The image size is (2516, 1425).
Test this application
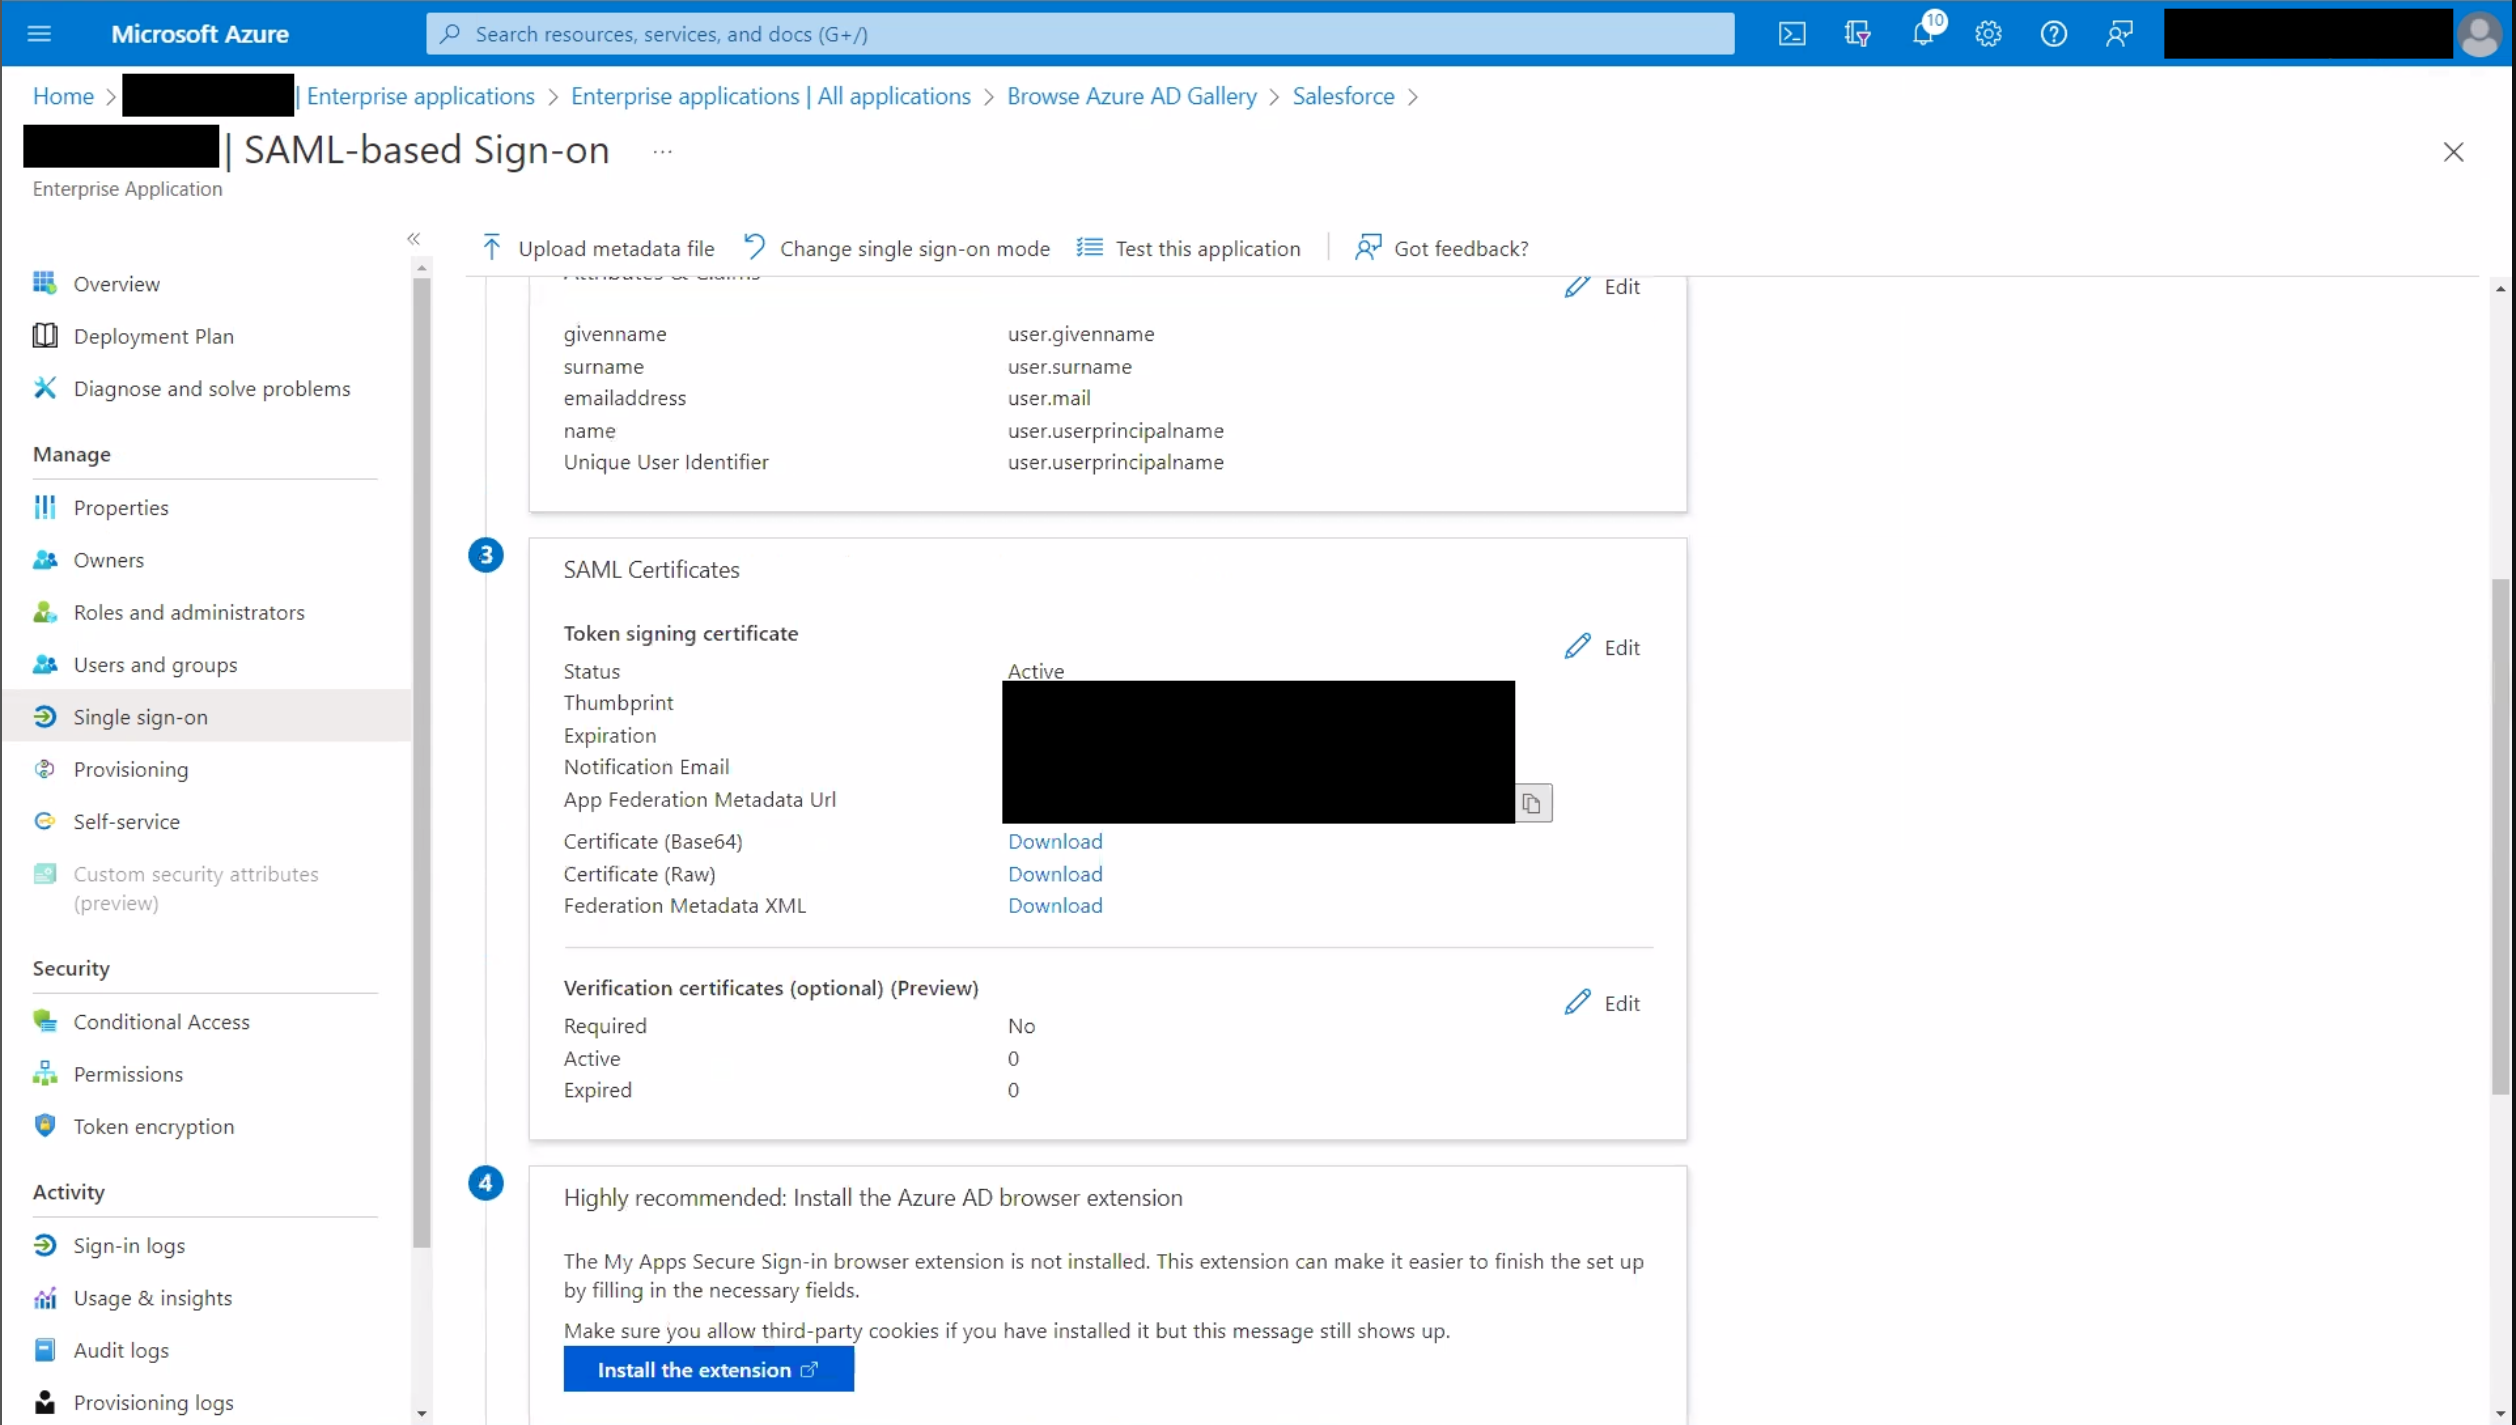pos(1189,248)
